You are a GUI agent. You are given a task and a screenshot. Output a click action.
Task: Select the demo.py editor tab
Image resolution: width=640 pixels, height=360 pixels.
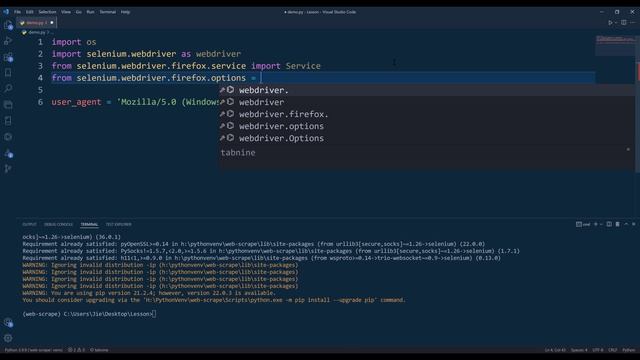[36, 23]
